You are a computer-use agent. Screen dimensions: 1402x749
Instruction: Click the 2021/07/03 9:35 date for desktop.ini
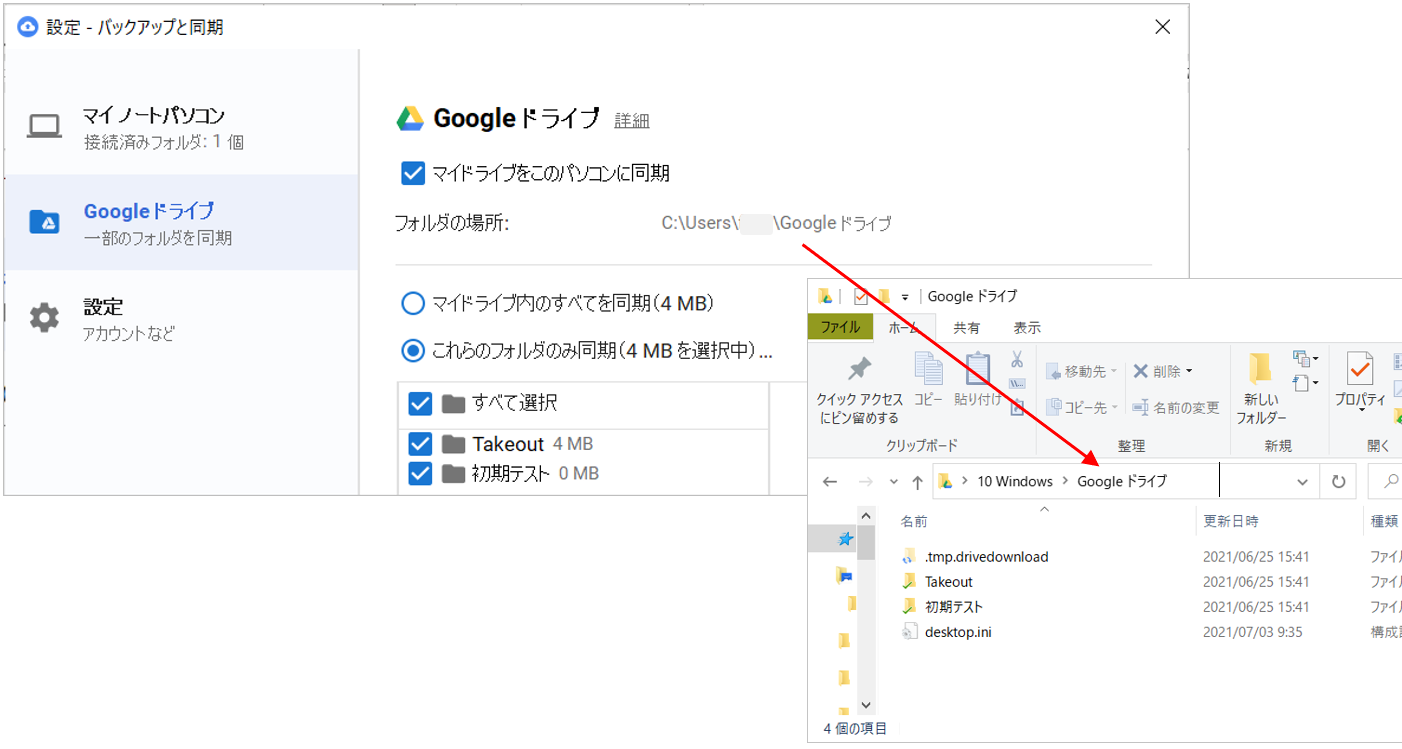click(1252, 632)
